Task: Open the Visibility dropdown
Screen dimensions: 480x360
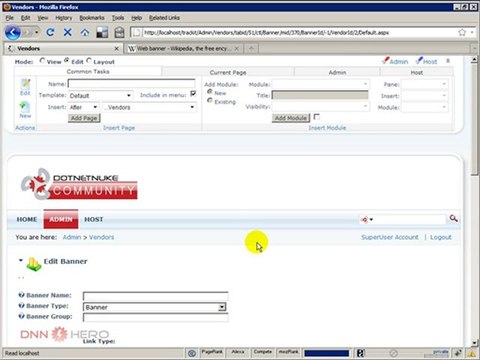Action: pos(320,107)
